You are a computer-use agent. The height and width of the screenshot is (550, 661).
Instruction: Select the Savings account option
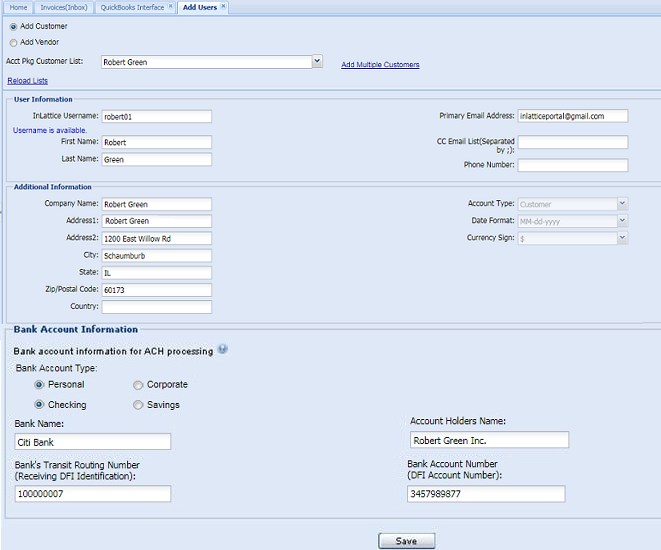(138, 405)
